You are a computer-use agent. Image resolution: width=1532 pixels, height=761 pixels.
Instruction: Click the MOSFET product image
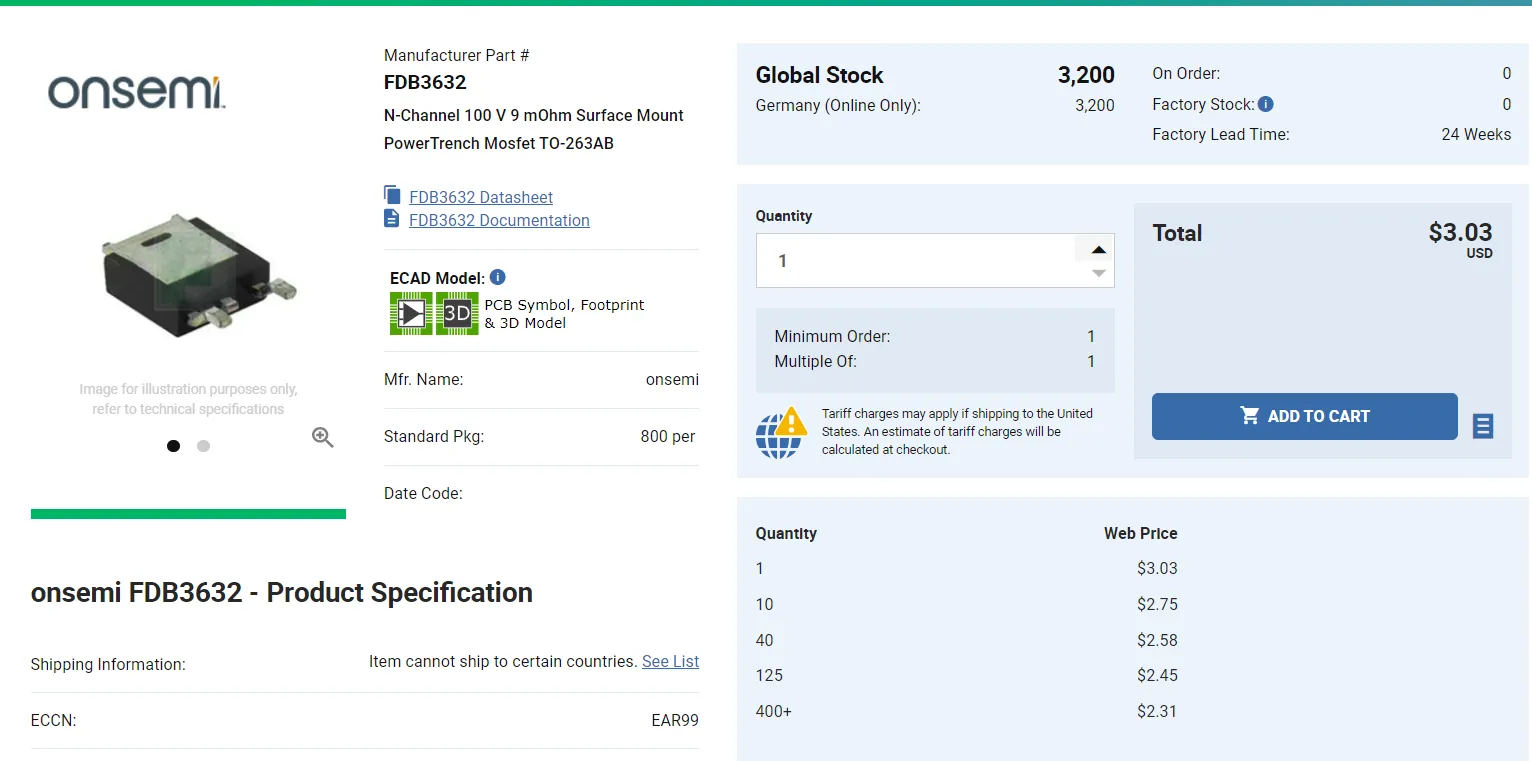pos(199,273)
